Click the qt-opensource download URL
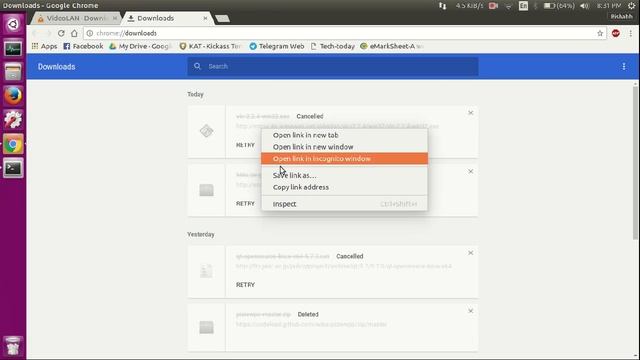 (344, 267)
